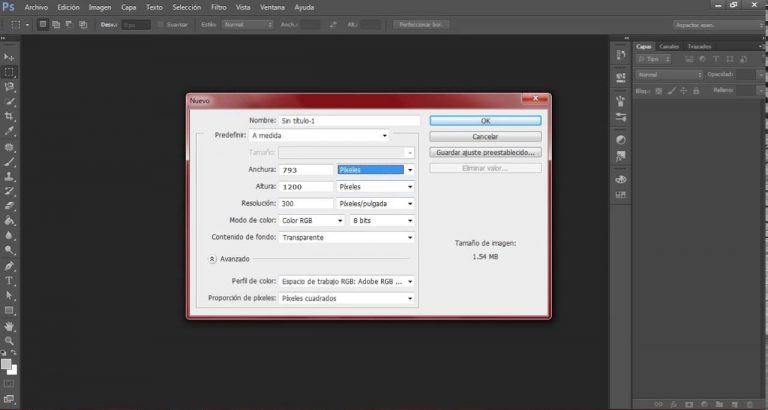Click the Anchura width input field

[x=305, y=170]
